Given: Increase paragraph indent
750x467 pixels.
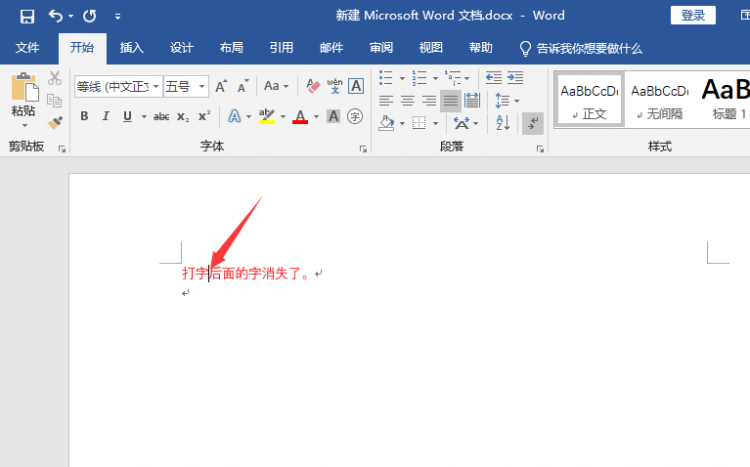Looking at the screenshot, I should coord(515,77).
